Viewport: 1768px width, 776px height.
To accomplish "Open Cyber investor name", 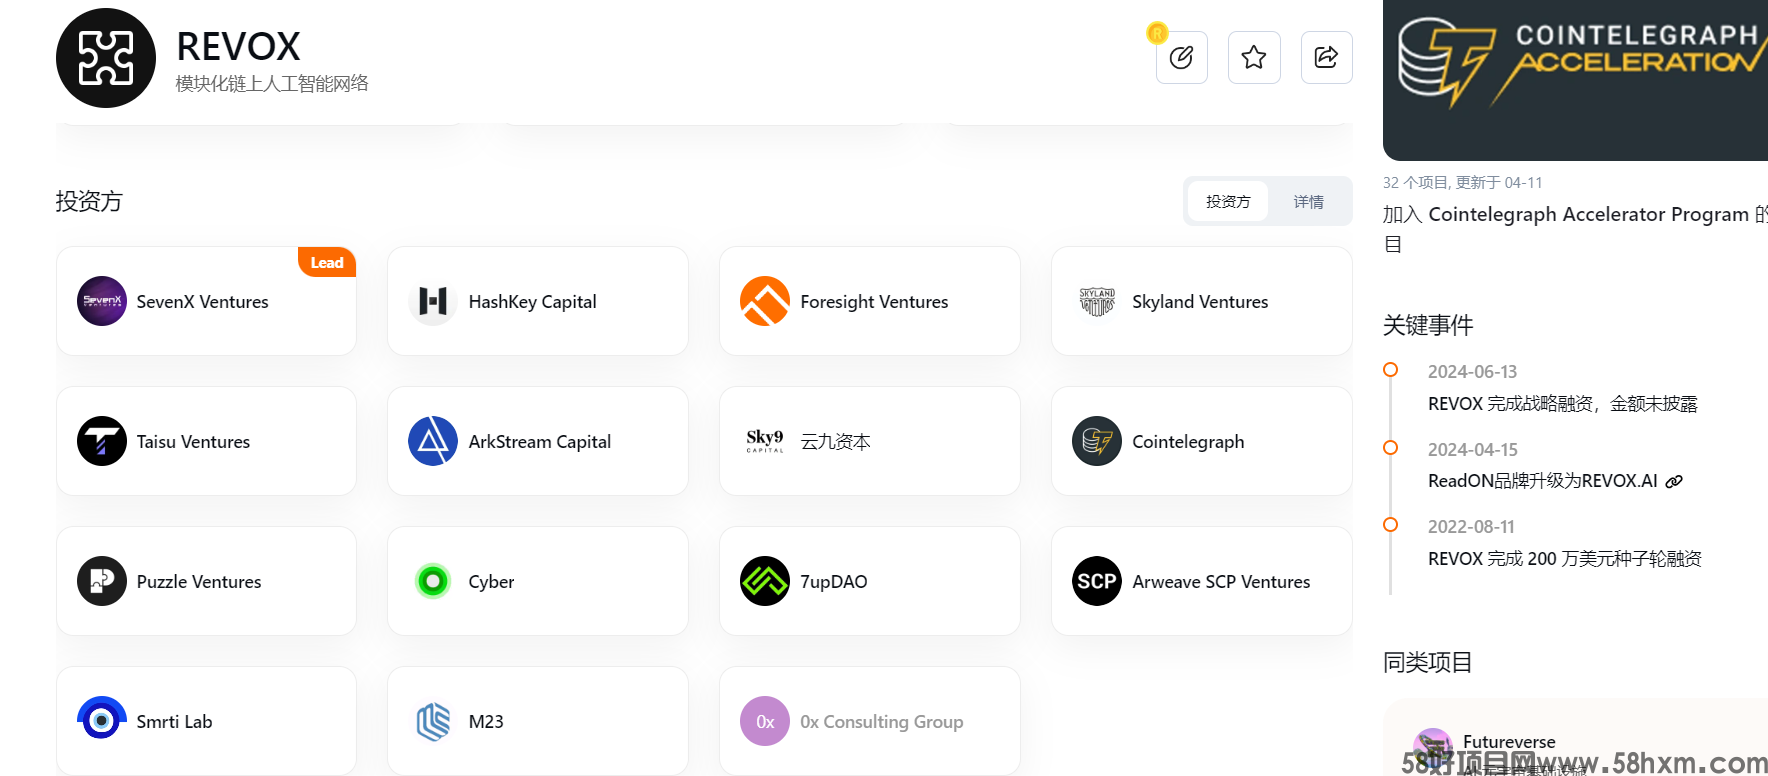I will pyautogui.click(x=491, y=581).
